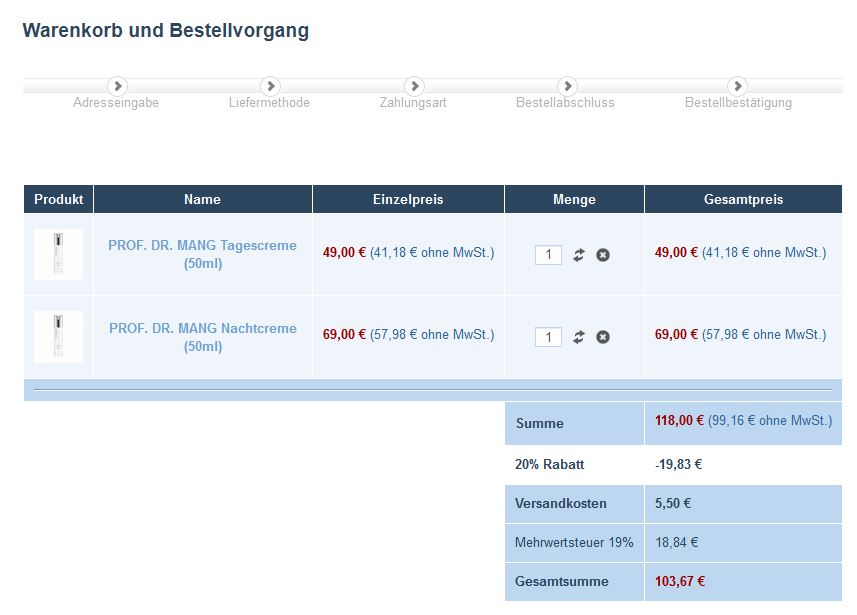Focus the Tagescreme quantity field
Viewport: 857px width, 615px height.
549,255
